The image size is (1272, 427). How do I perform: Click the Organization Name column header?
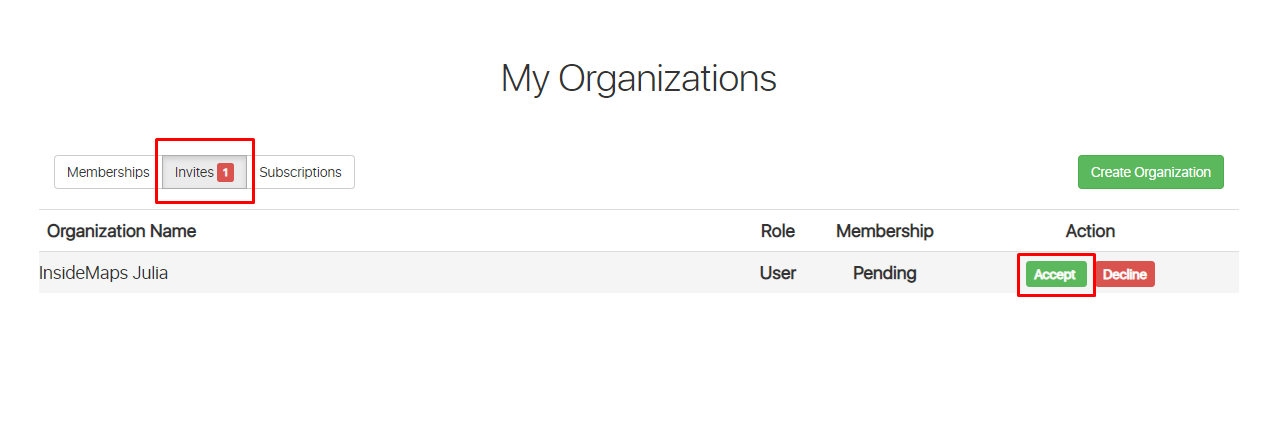[121, 231]
